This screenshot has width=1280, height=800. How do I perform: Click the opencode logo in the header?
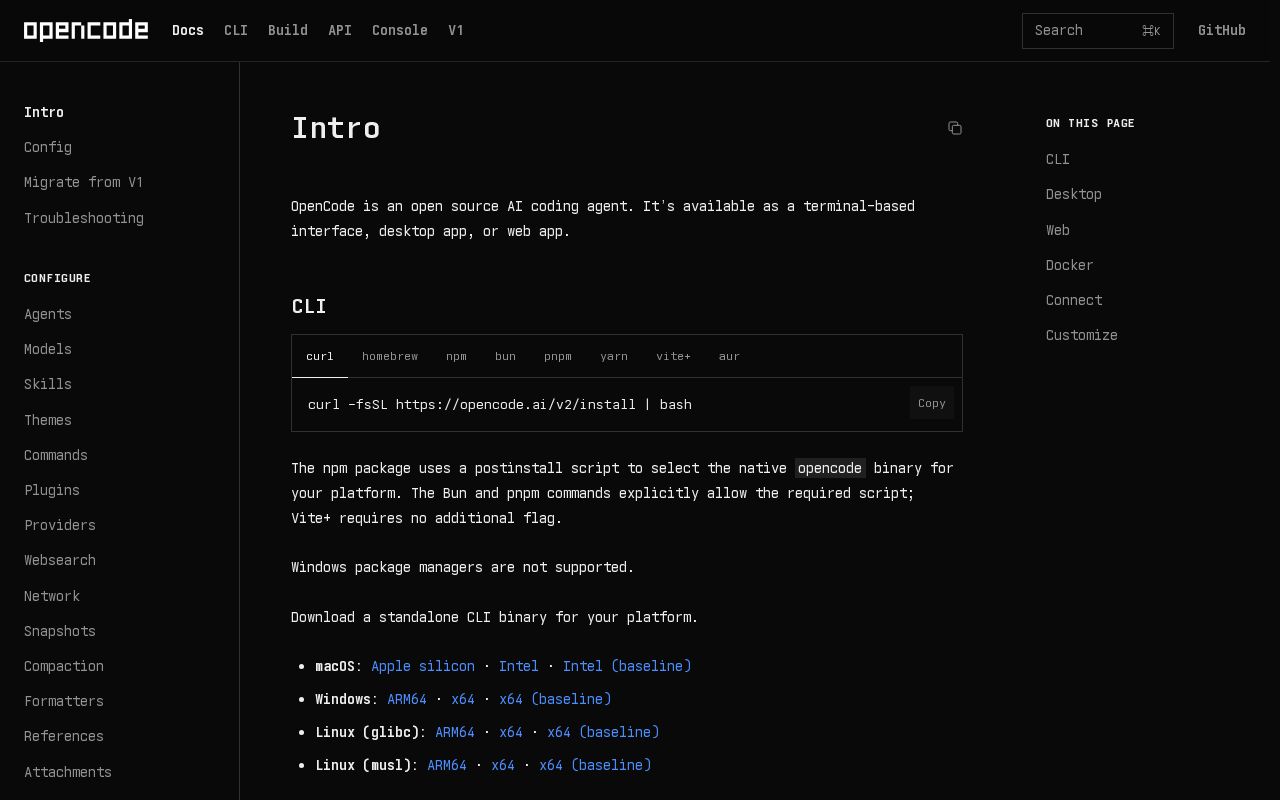tap(86, 31)
